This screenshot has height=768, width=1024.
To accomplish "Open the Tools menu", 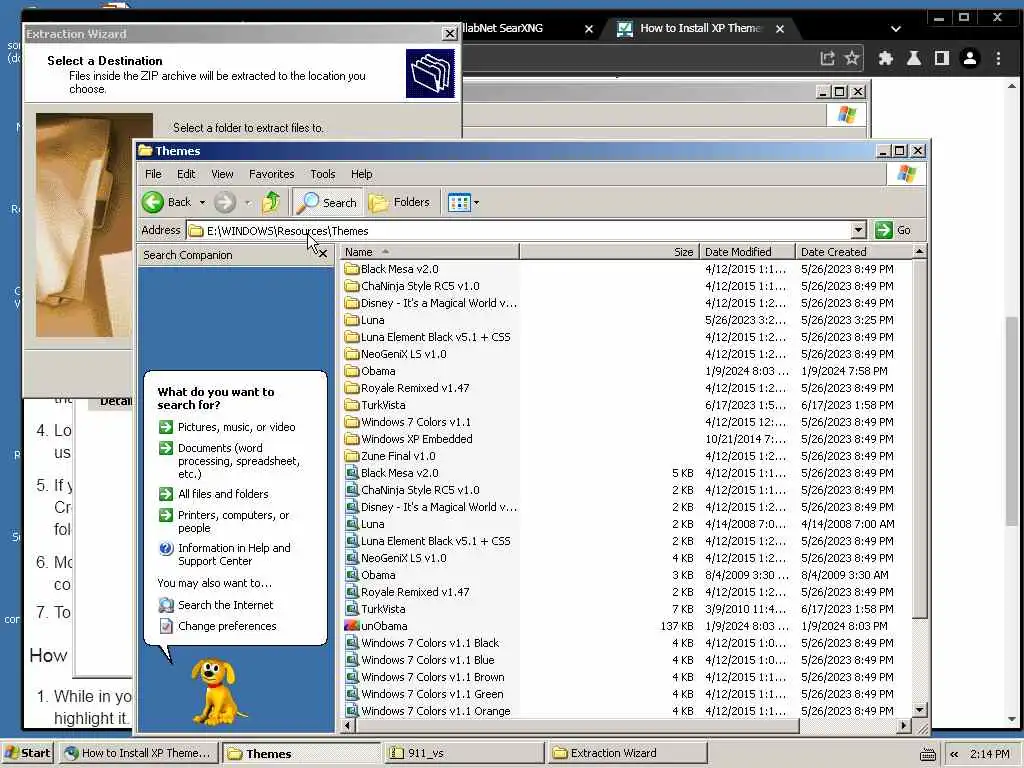I will coord(323,174).
